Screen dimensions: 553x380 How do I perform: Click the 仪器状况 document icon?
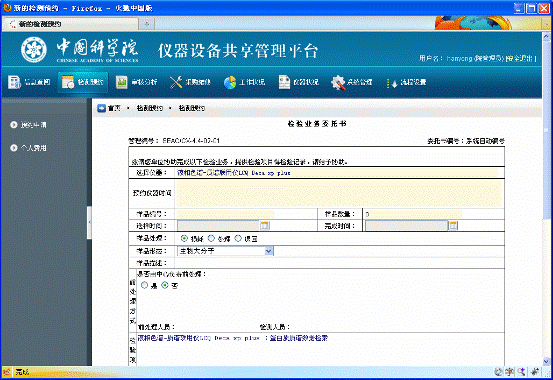click(x=284, y=82)
